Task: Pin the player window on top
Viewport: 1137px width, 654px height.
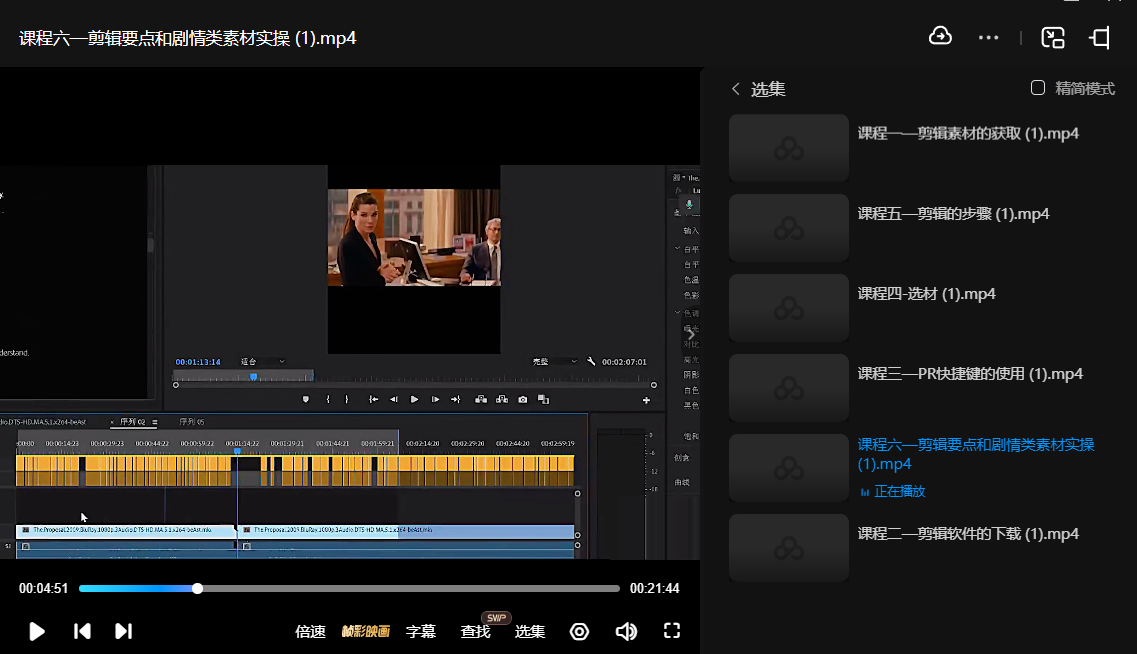Action: point(1100,38)
